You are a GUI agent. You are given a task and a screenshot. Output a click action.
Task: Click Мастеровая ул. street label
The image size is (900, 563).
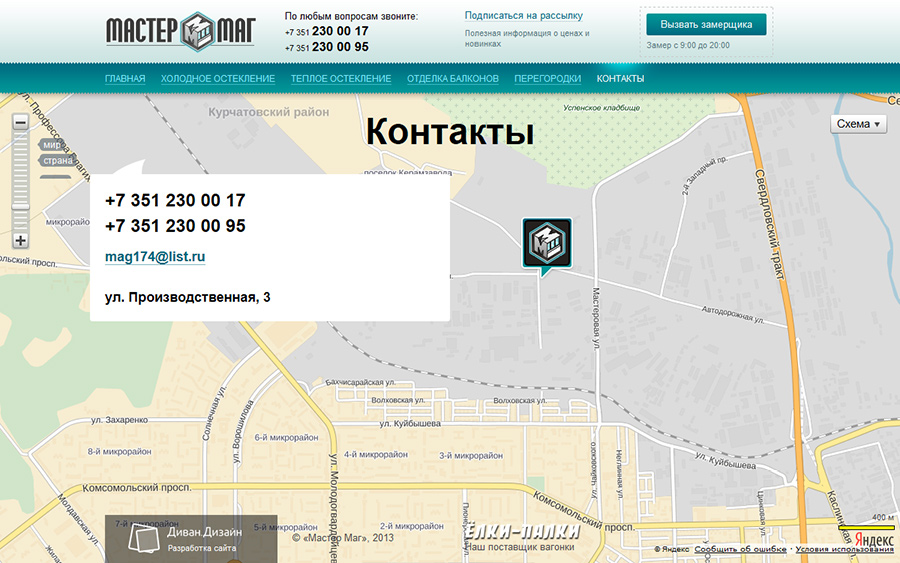(596, 319)
